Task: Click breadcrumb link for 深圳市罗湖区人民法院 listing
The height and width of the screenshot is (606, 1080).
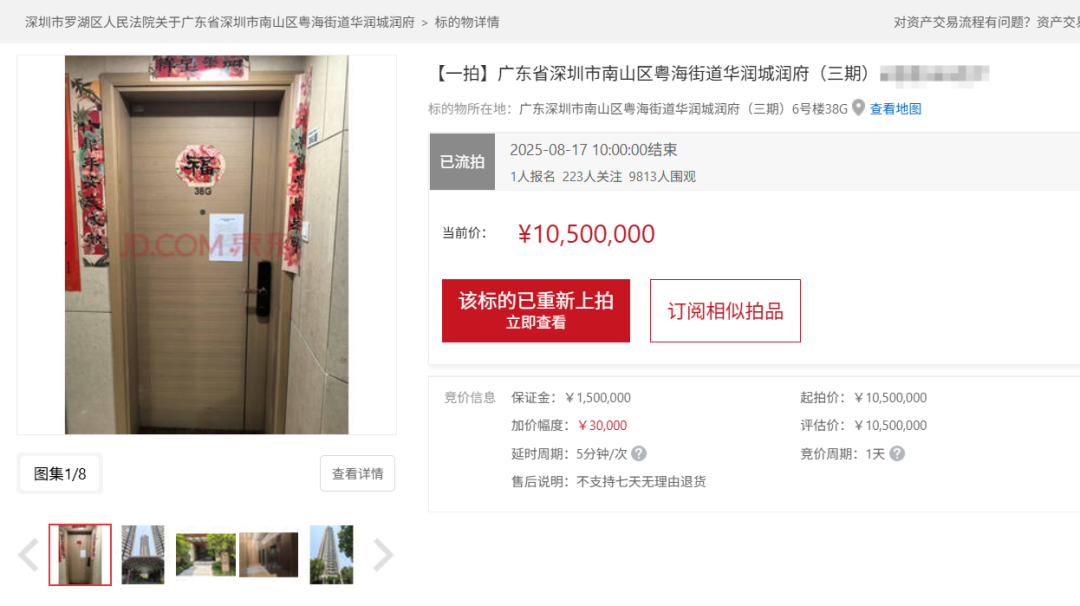Action: tap(220, 23)
